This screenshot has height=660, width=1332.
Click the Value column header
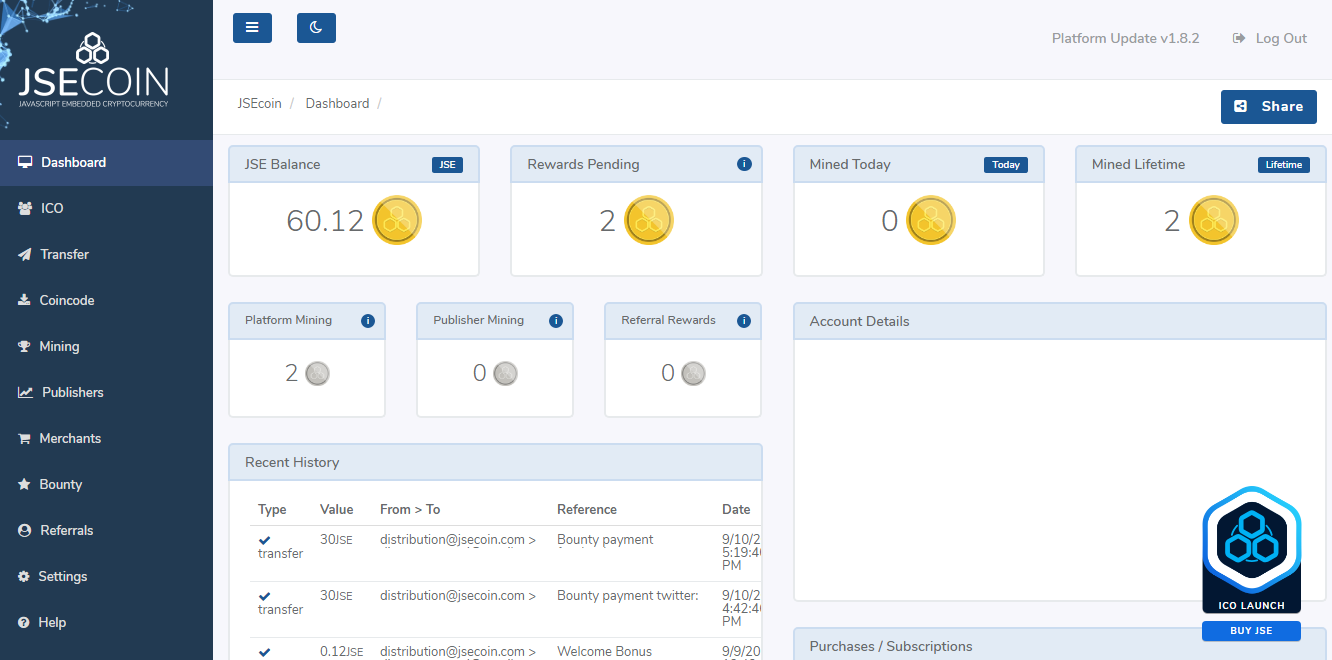click(x=337, y=509)
